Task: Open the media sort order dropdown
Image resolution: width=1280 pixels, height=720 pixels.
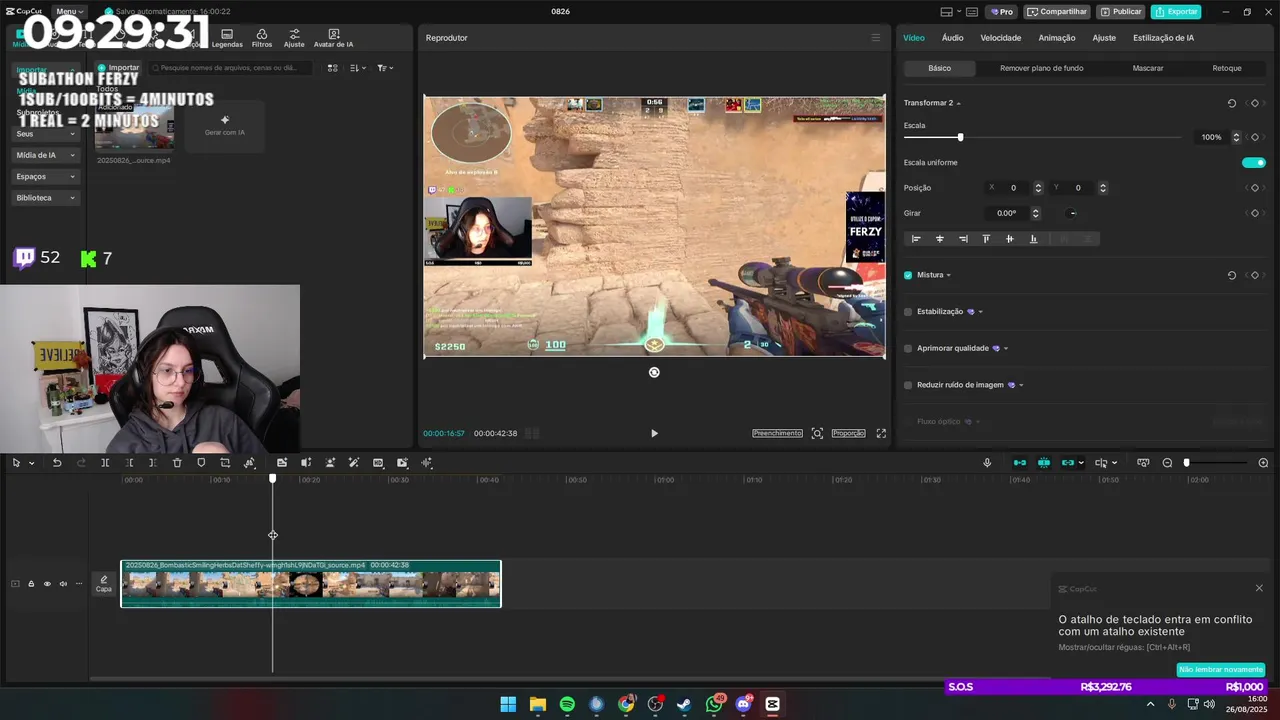Action: (358, 68)
